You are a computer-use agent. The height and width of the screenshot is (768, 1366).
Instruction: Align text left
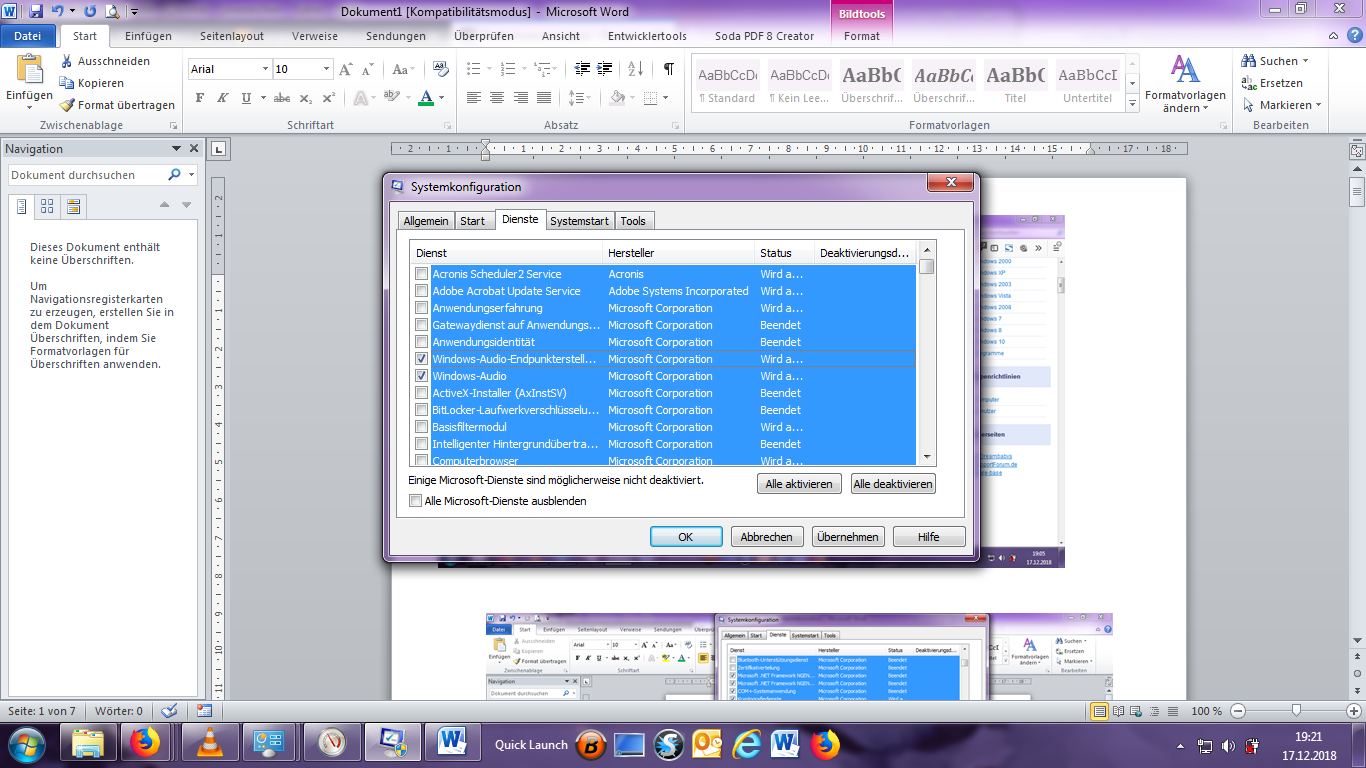pyautogui.click(x=474, y=98)
